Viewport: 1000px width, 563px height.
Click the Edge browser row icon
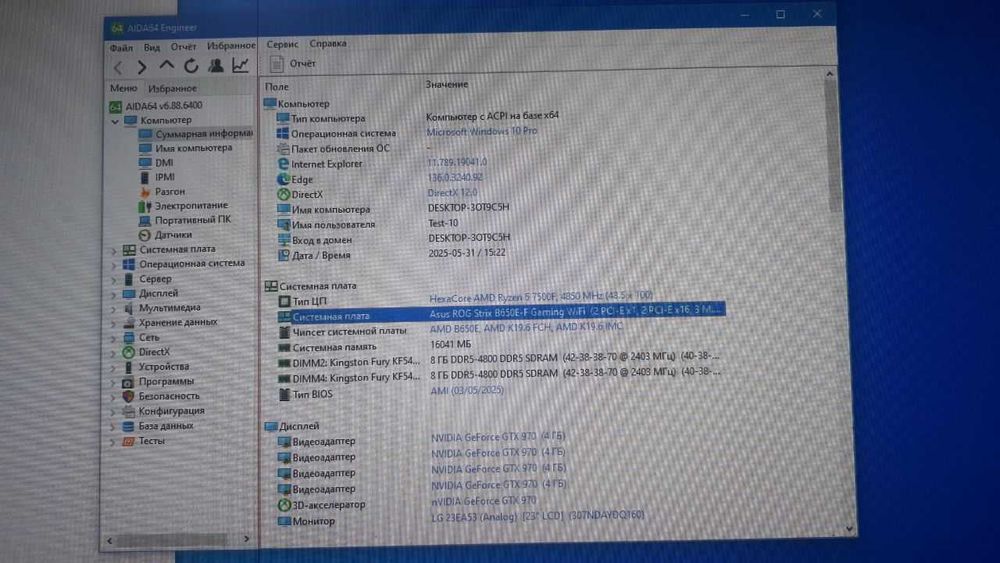pyautogui.click(x=283, y=179)
